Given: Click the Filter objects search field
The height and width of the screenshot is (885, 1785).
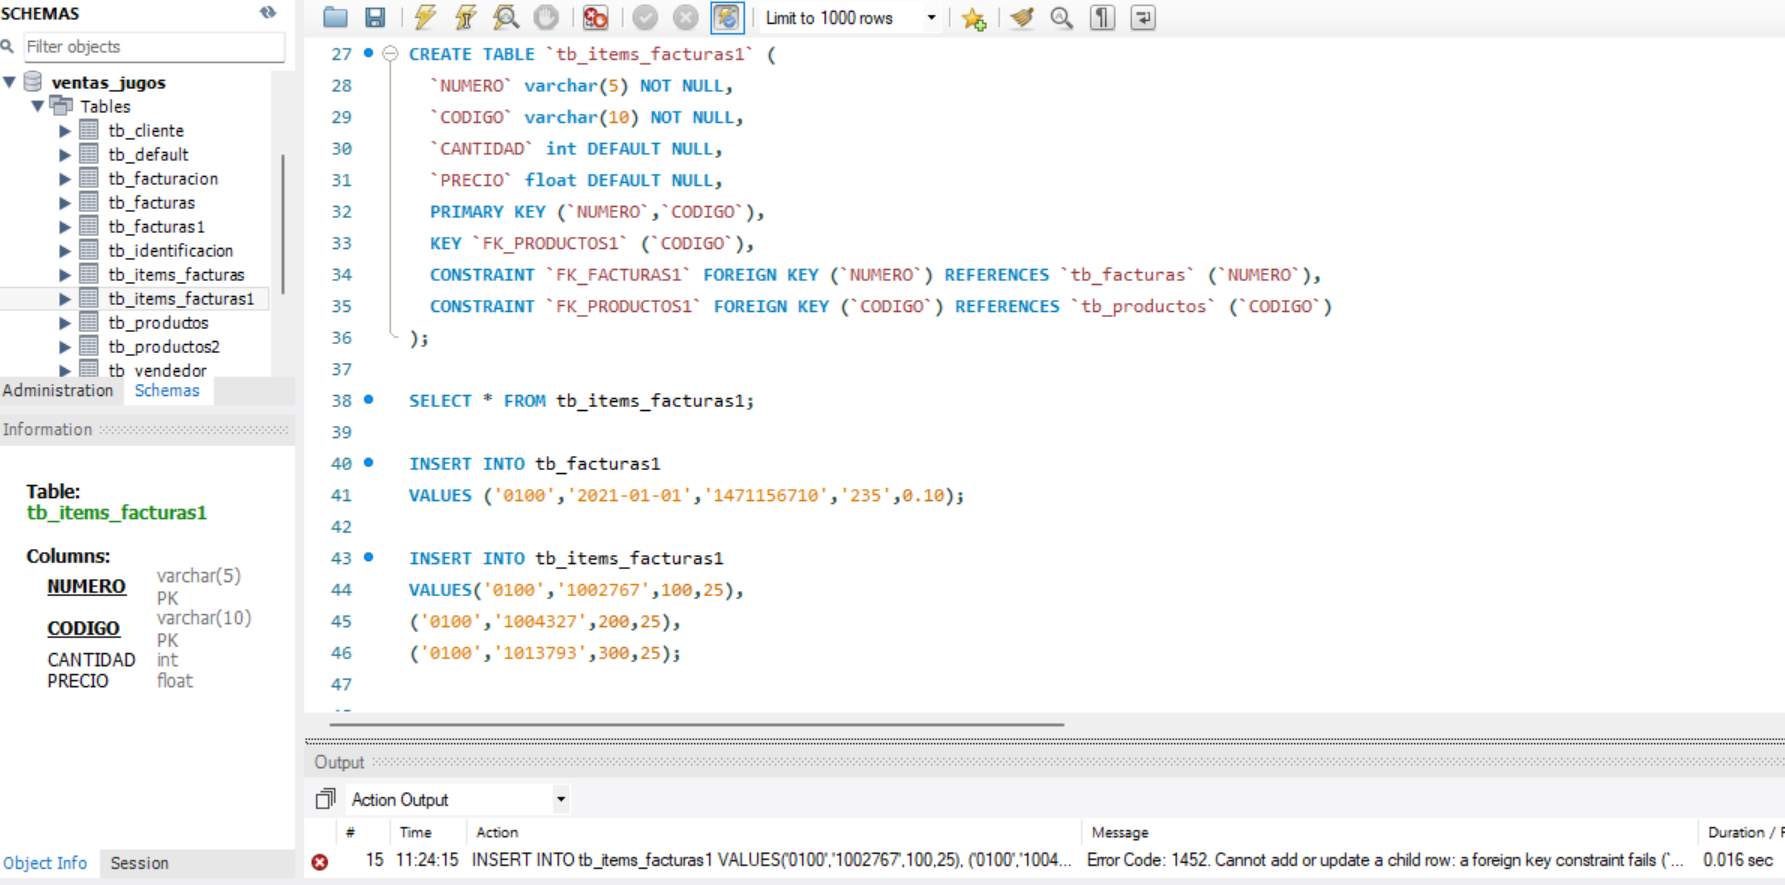Looking at the screenshot, I should tap(154, 46).
